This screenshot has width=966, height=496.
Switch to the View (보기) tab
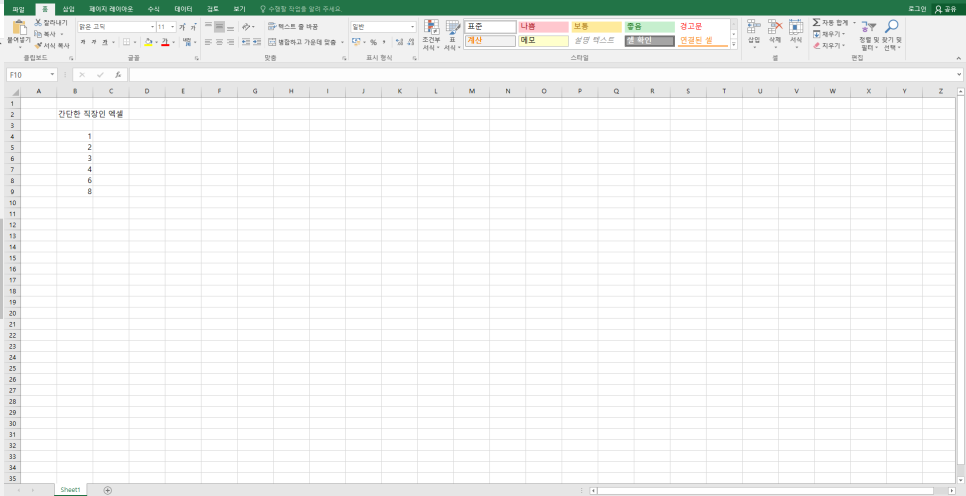(239, 9)
